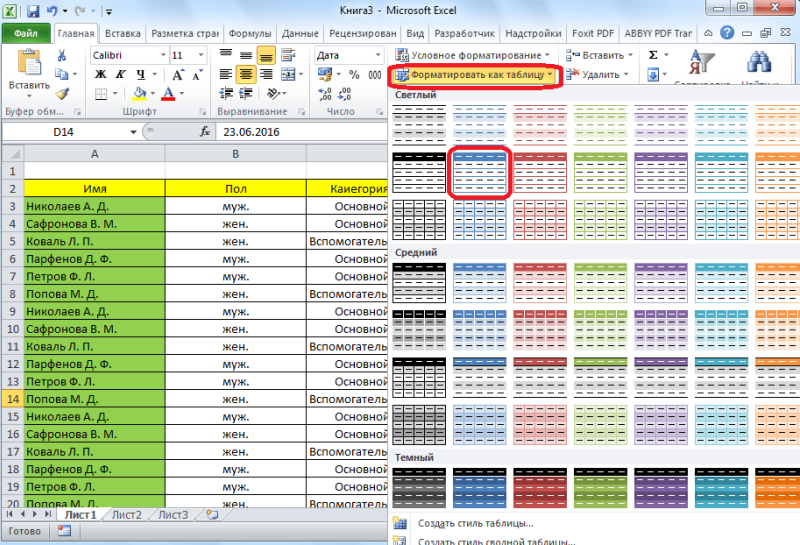Switch to the Вид ribbon tab
The height and width of the screenshot is (545, 800).
[415, 34]
